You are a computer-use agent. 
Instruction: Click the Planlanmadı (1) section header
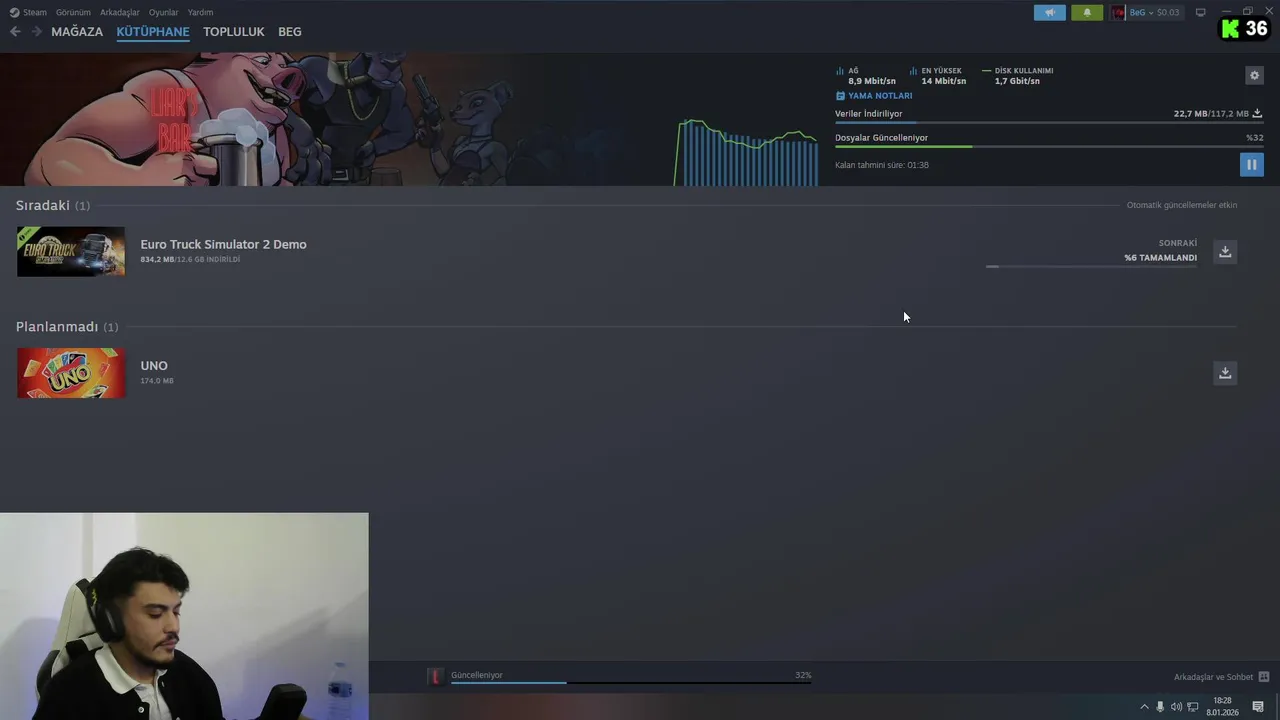(x=67, y=327)
